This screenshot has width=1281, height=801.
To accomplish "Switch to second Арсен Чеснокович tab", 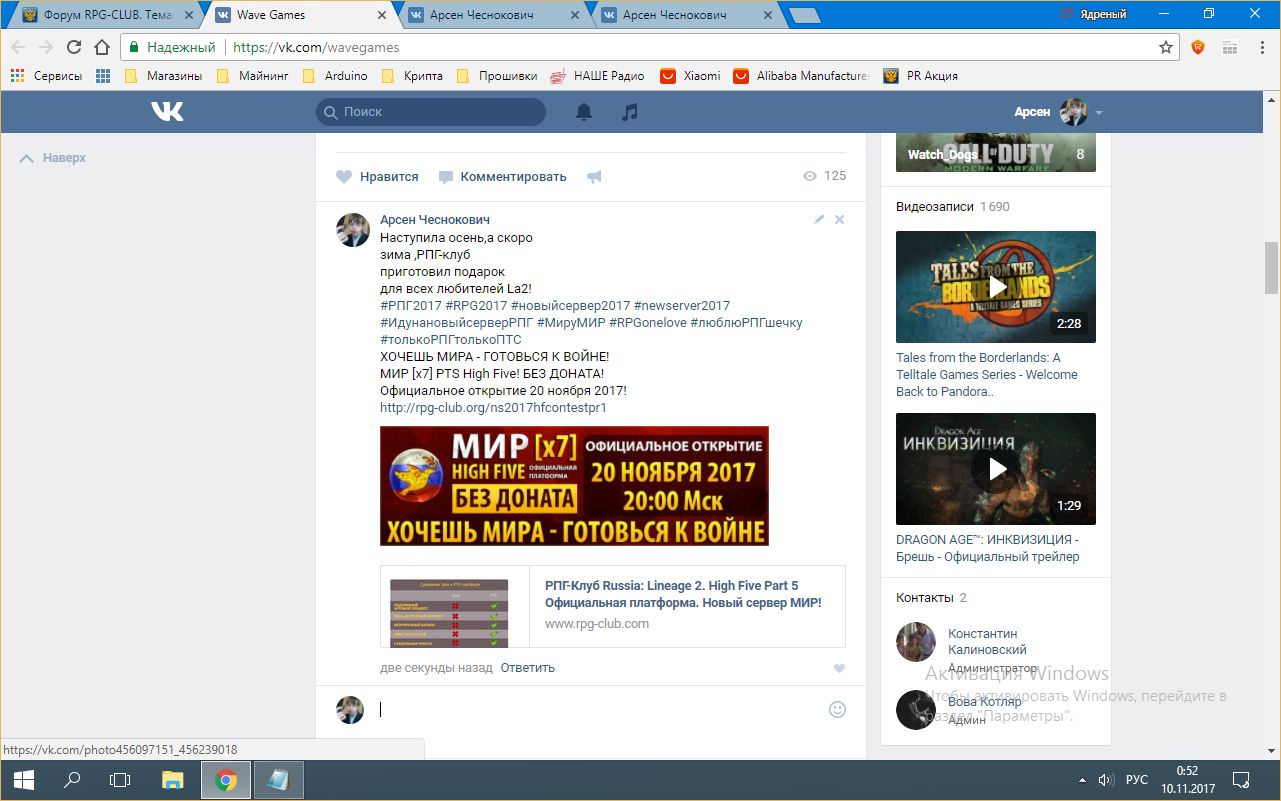I will pyautogui.click(x=490, y=15).
